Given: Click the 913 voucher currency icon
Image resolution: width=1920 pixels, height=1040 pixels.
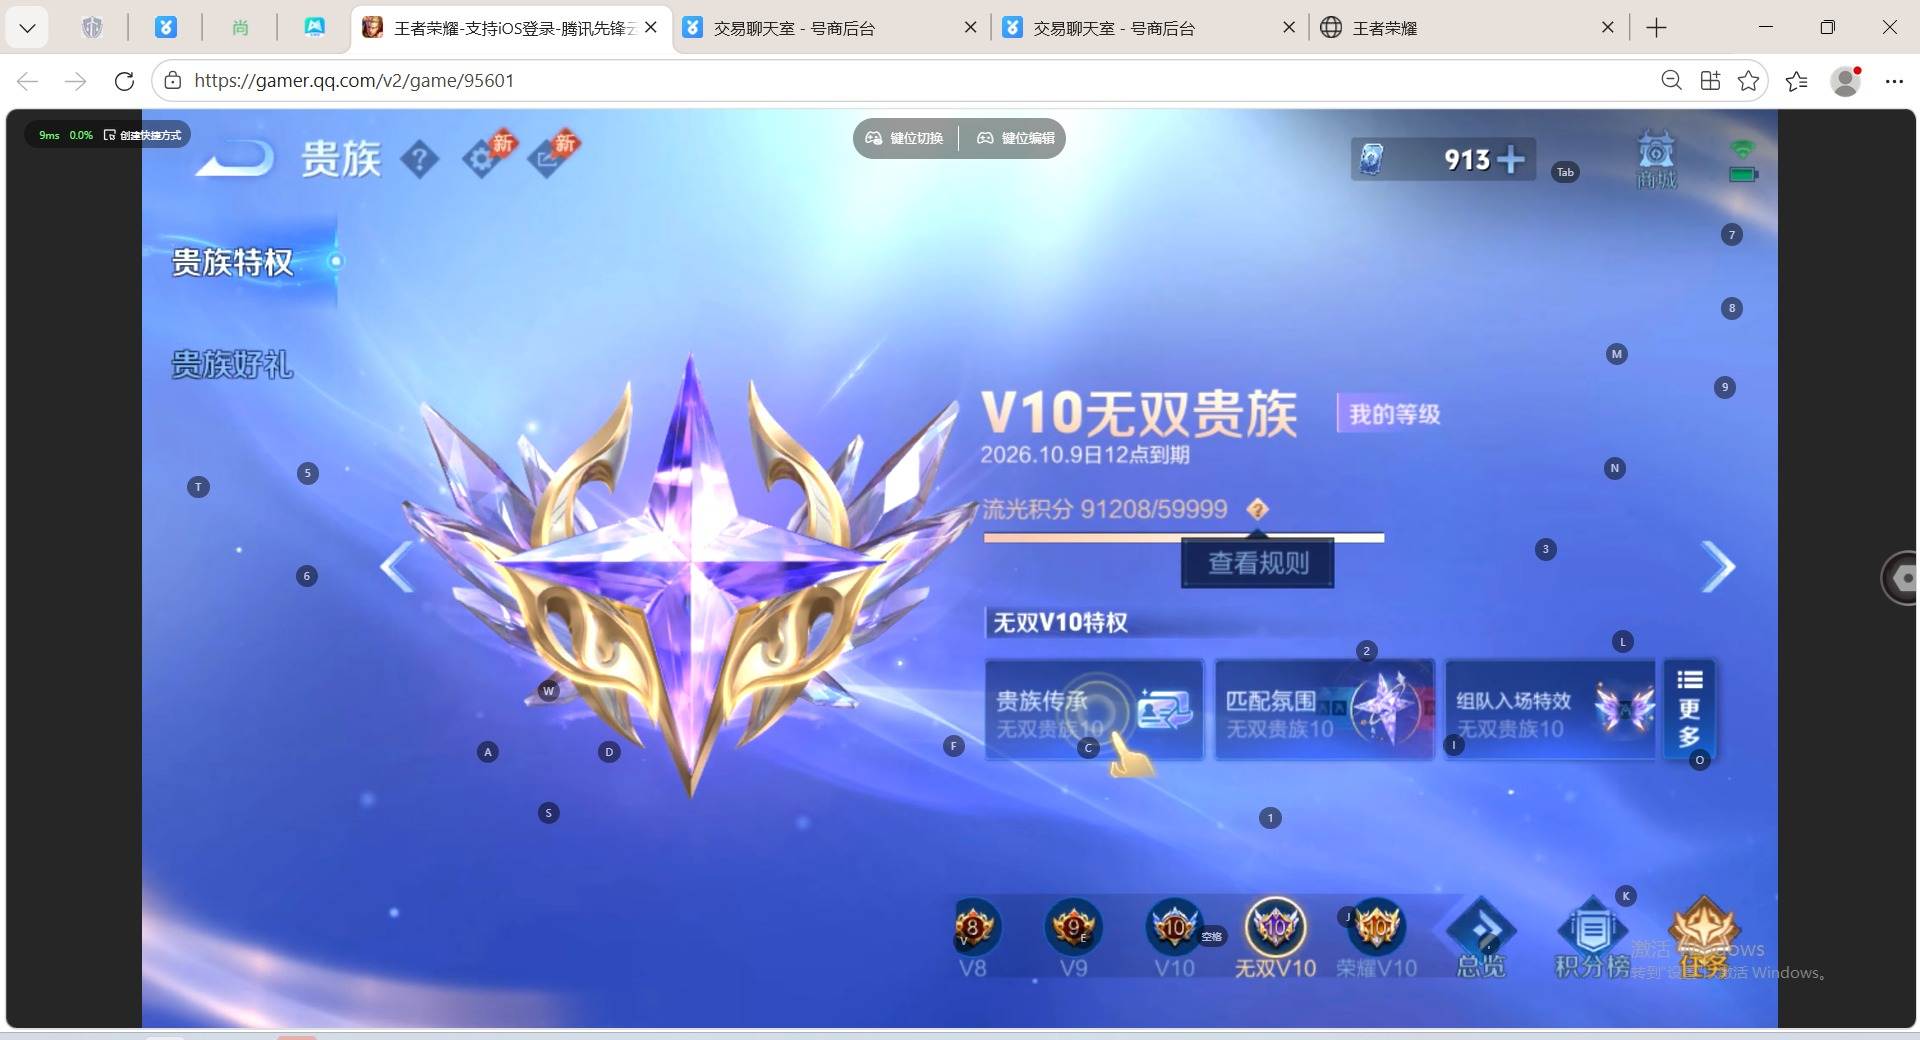Looking at the screenshot, I should [x=1372, y=159].
